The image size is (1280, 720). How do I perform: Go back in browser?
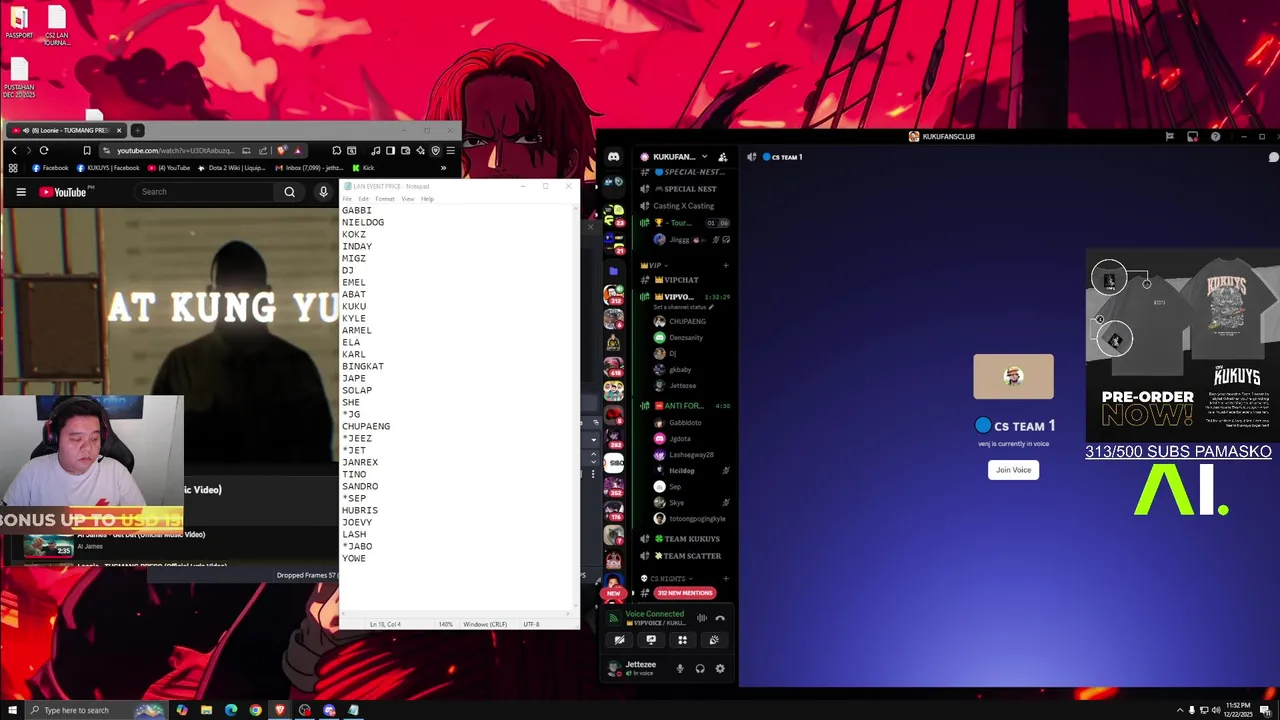(14, 150)
